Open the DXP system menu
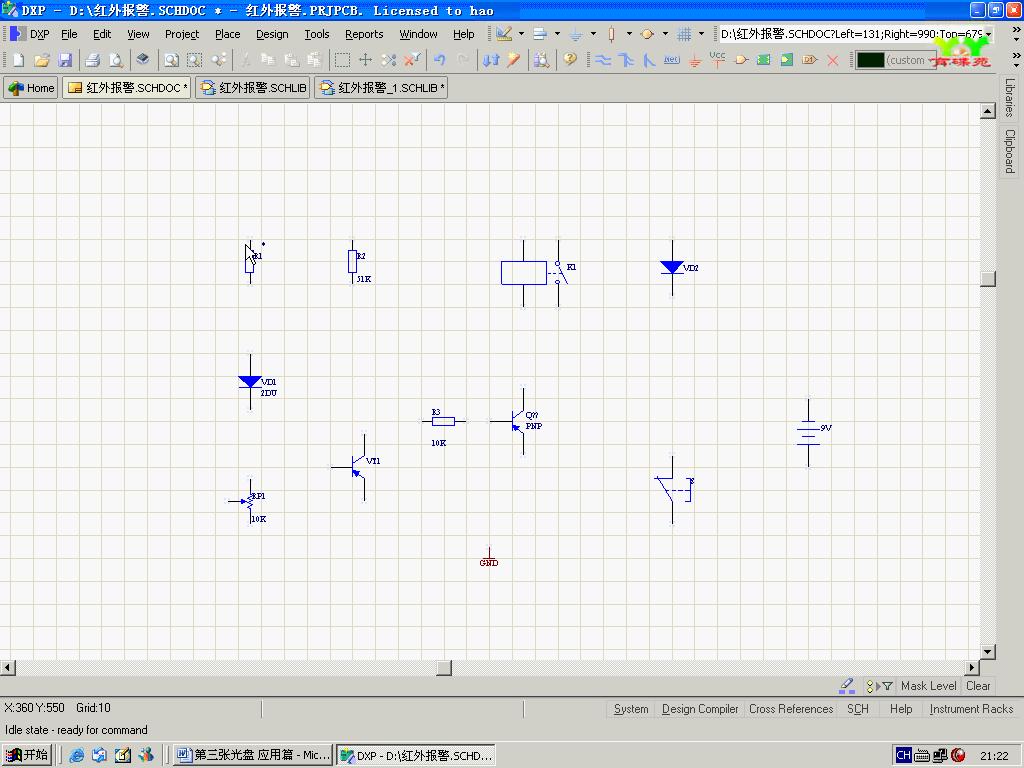Viewport: 1024px width, 768px height. 30,34
